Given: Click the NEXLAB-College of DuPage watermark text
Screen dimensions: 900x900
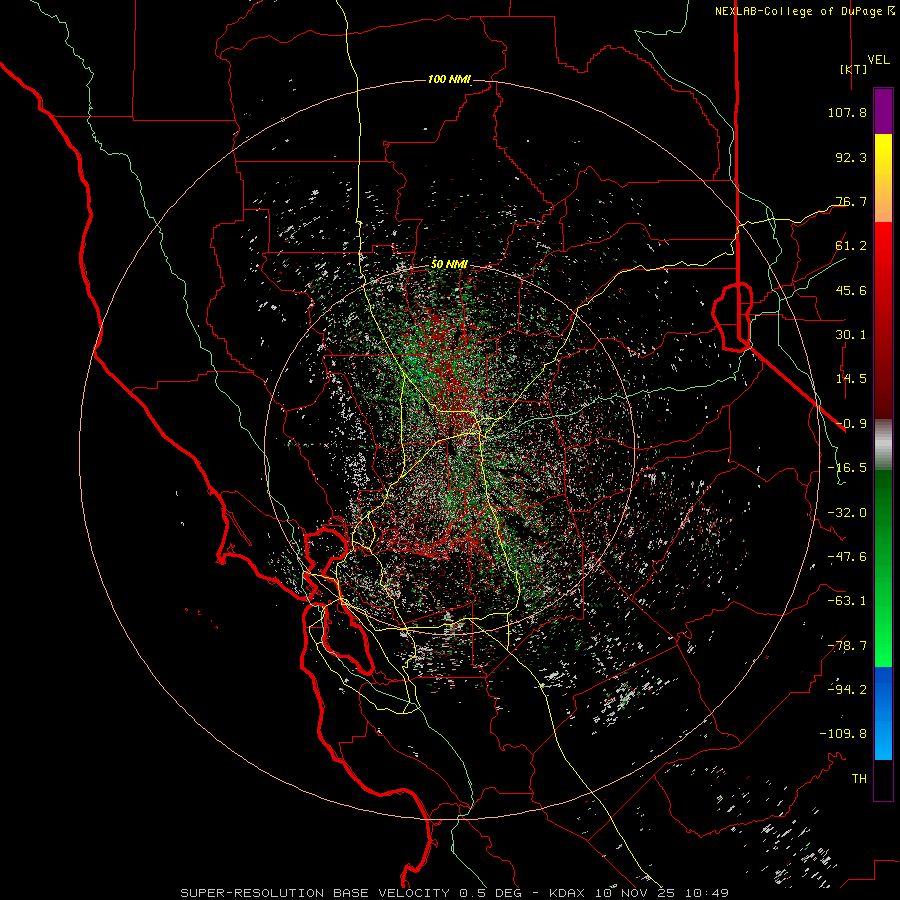Looking at the screenshot, I should point(805,11).
